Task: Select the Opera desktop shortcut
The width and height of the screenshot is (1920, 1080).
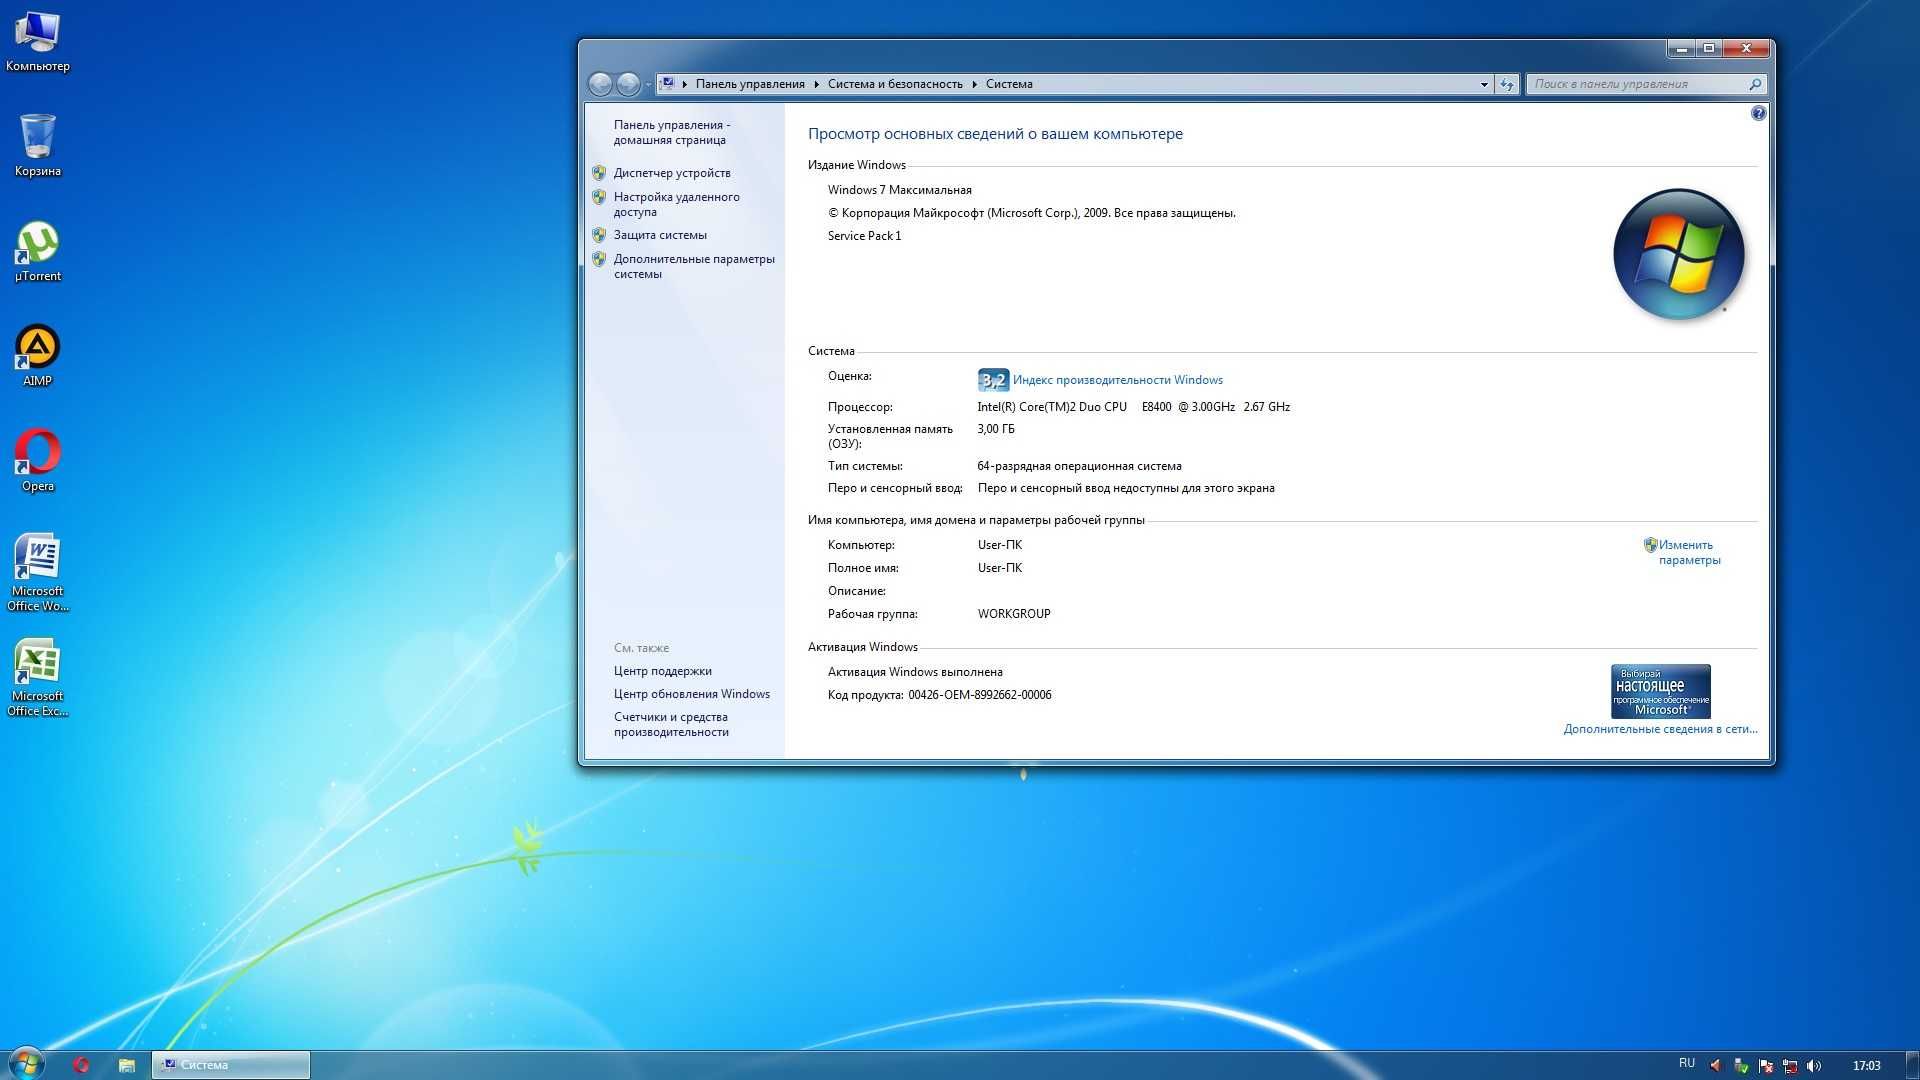Action: pyautogui.click(x=37, y=461)
